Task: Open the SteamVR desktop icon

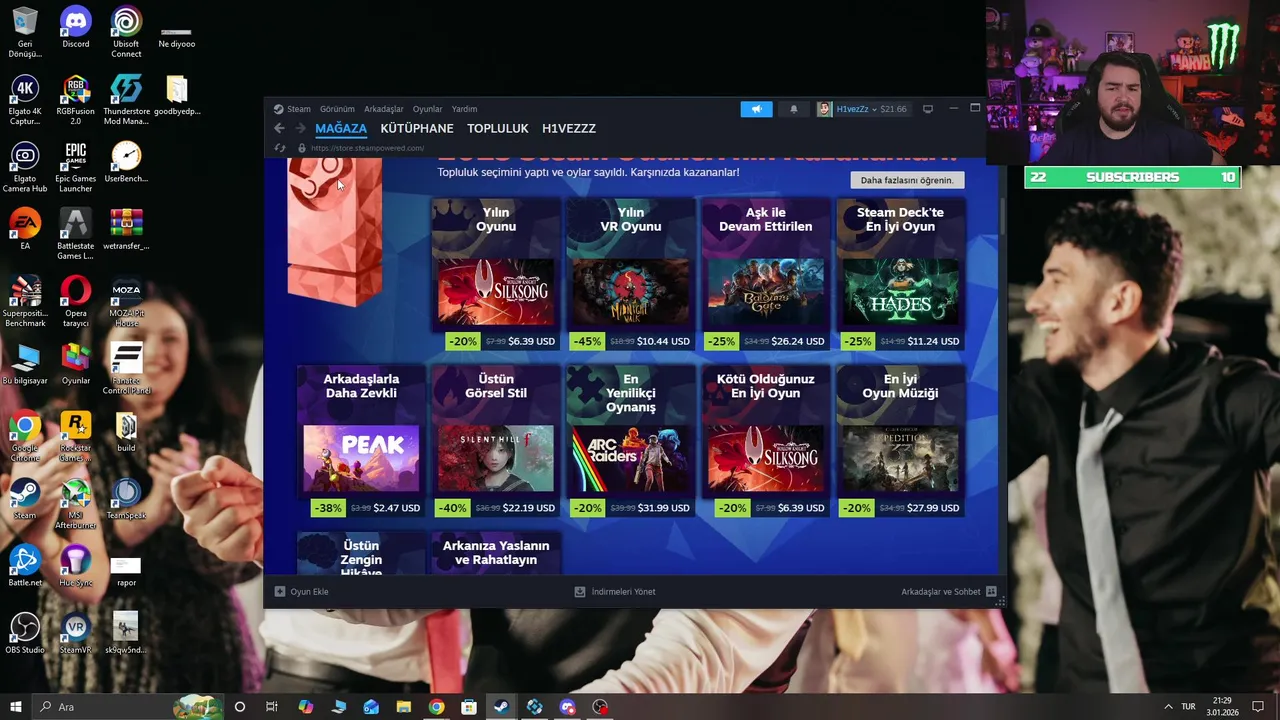Action: click(76, 633)
